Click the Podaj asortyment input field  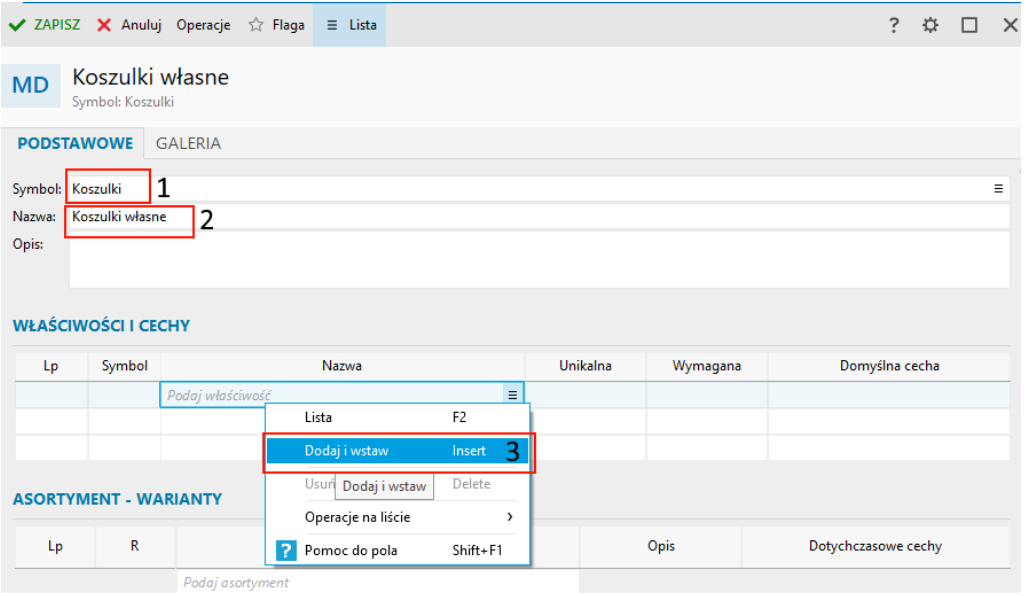pos(378,582)
